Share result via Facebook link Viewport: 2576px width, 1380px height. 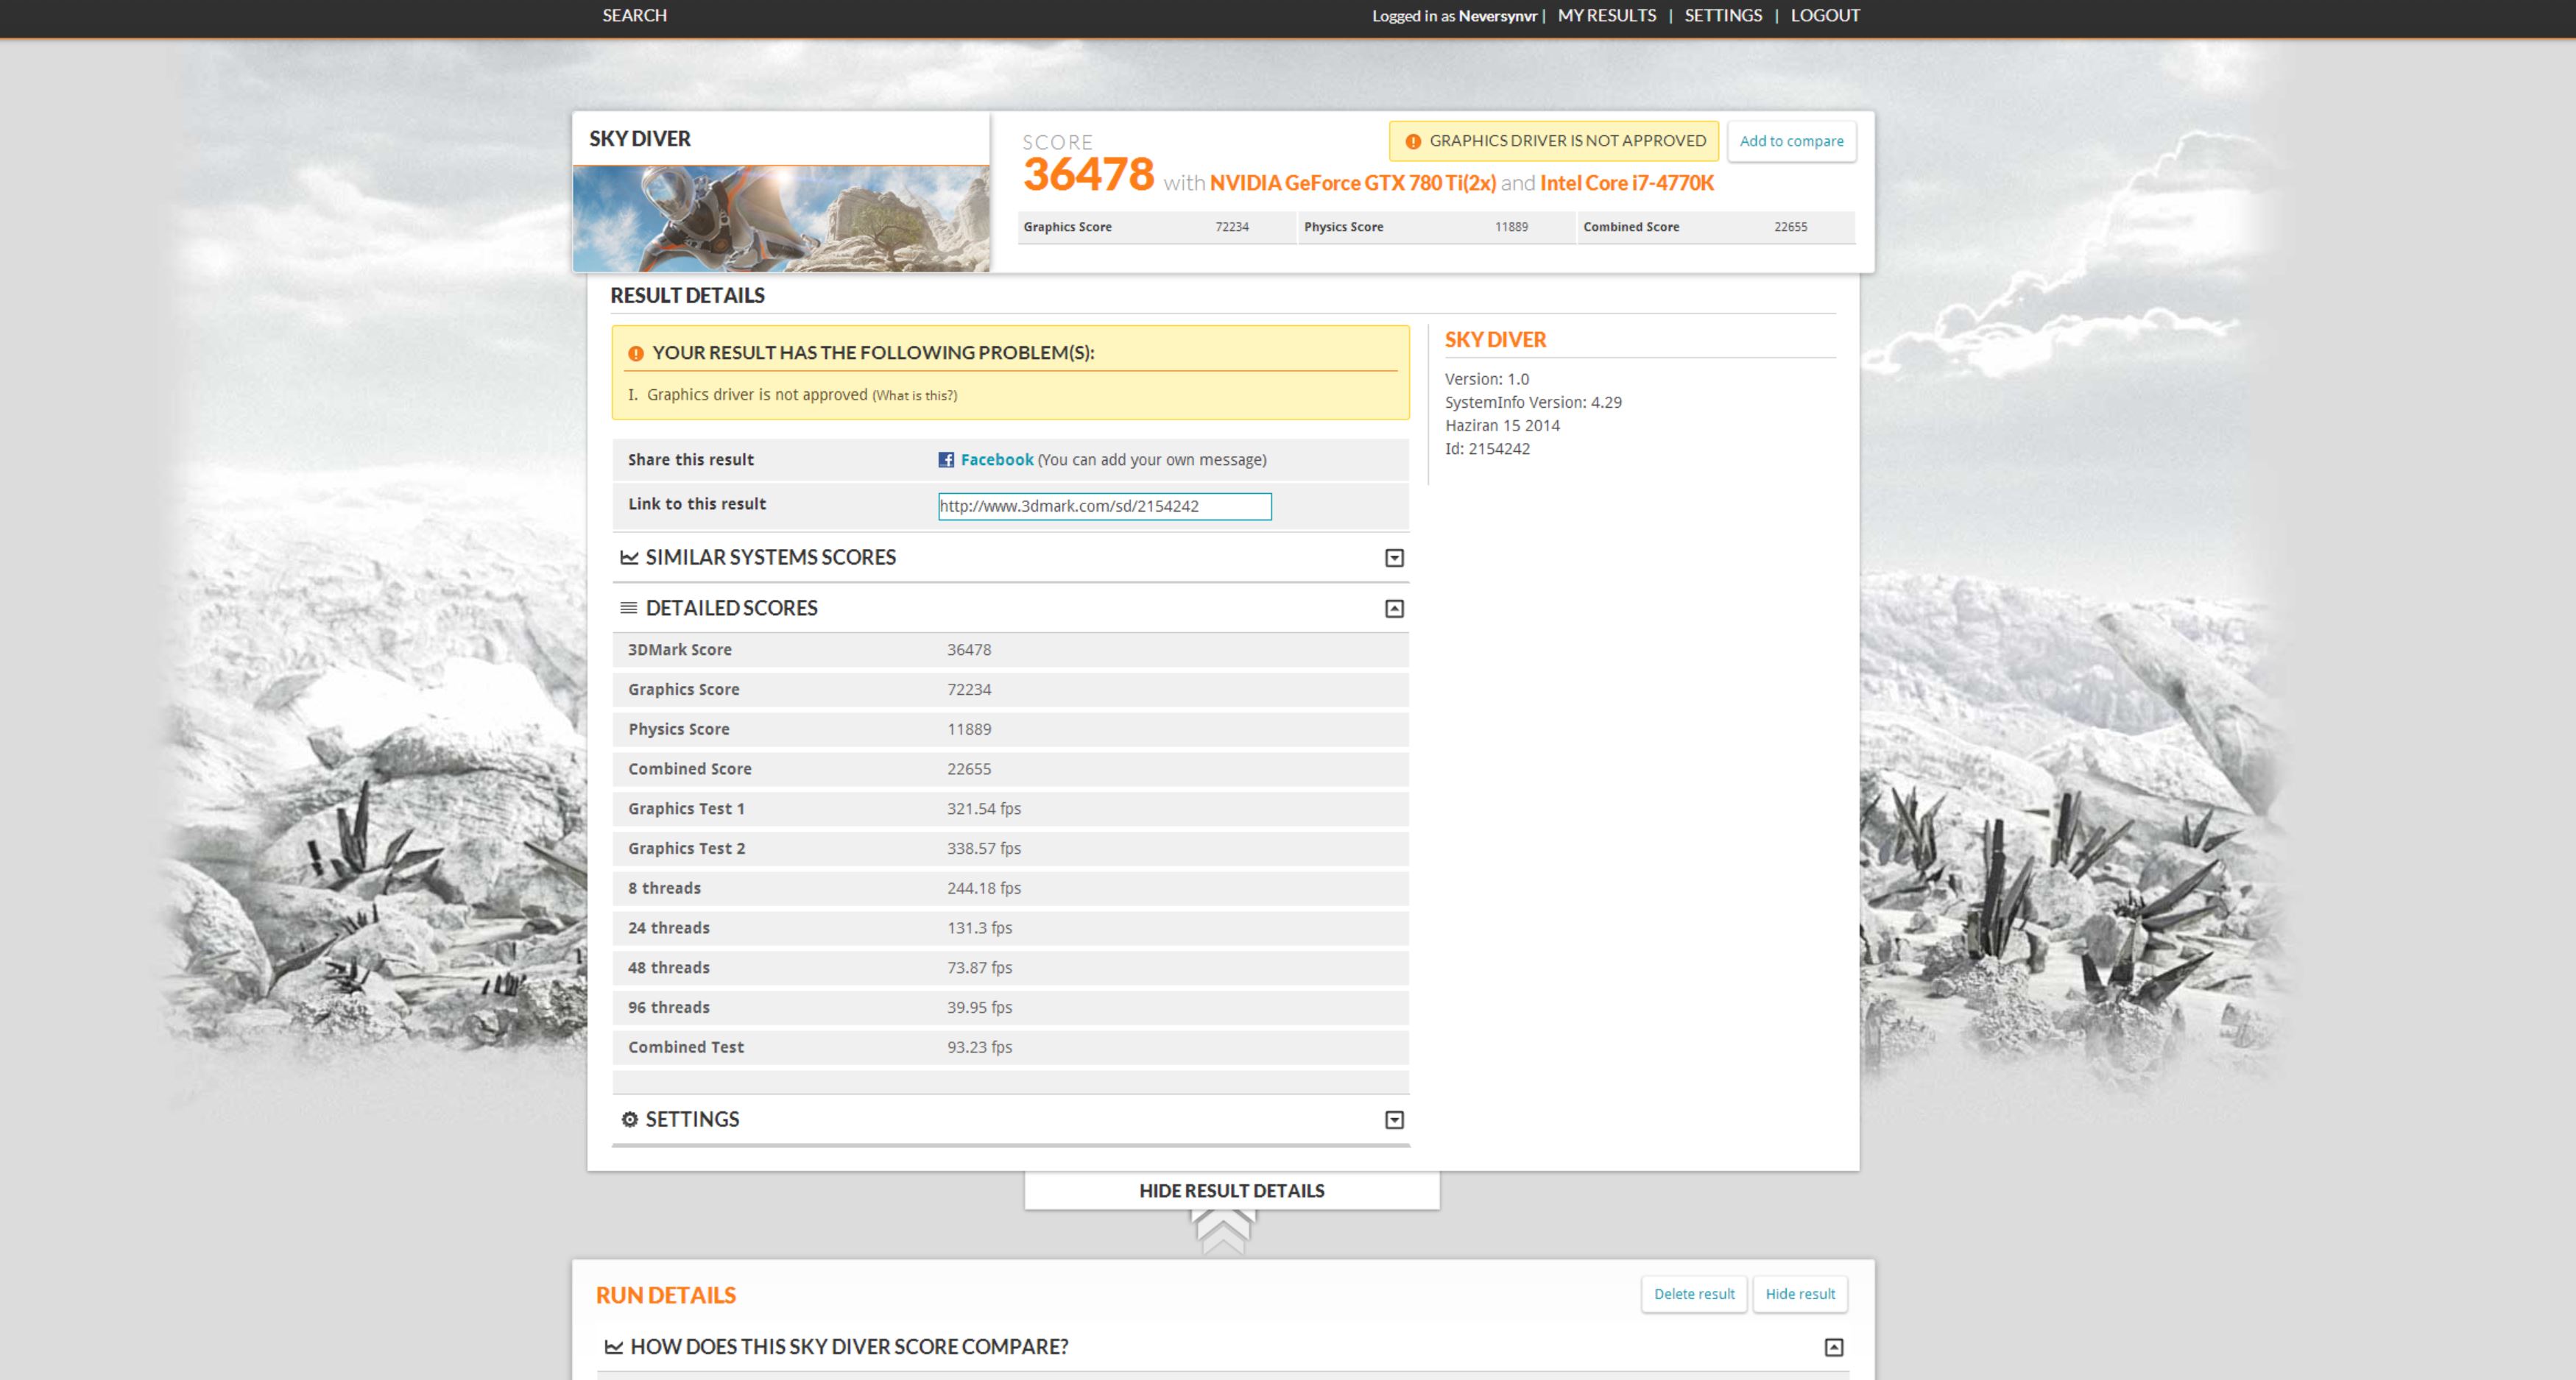pyautogui.click(x=996, y=460)
